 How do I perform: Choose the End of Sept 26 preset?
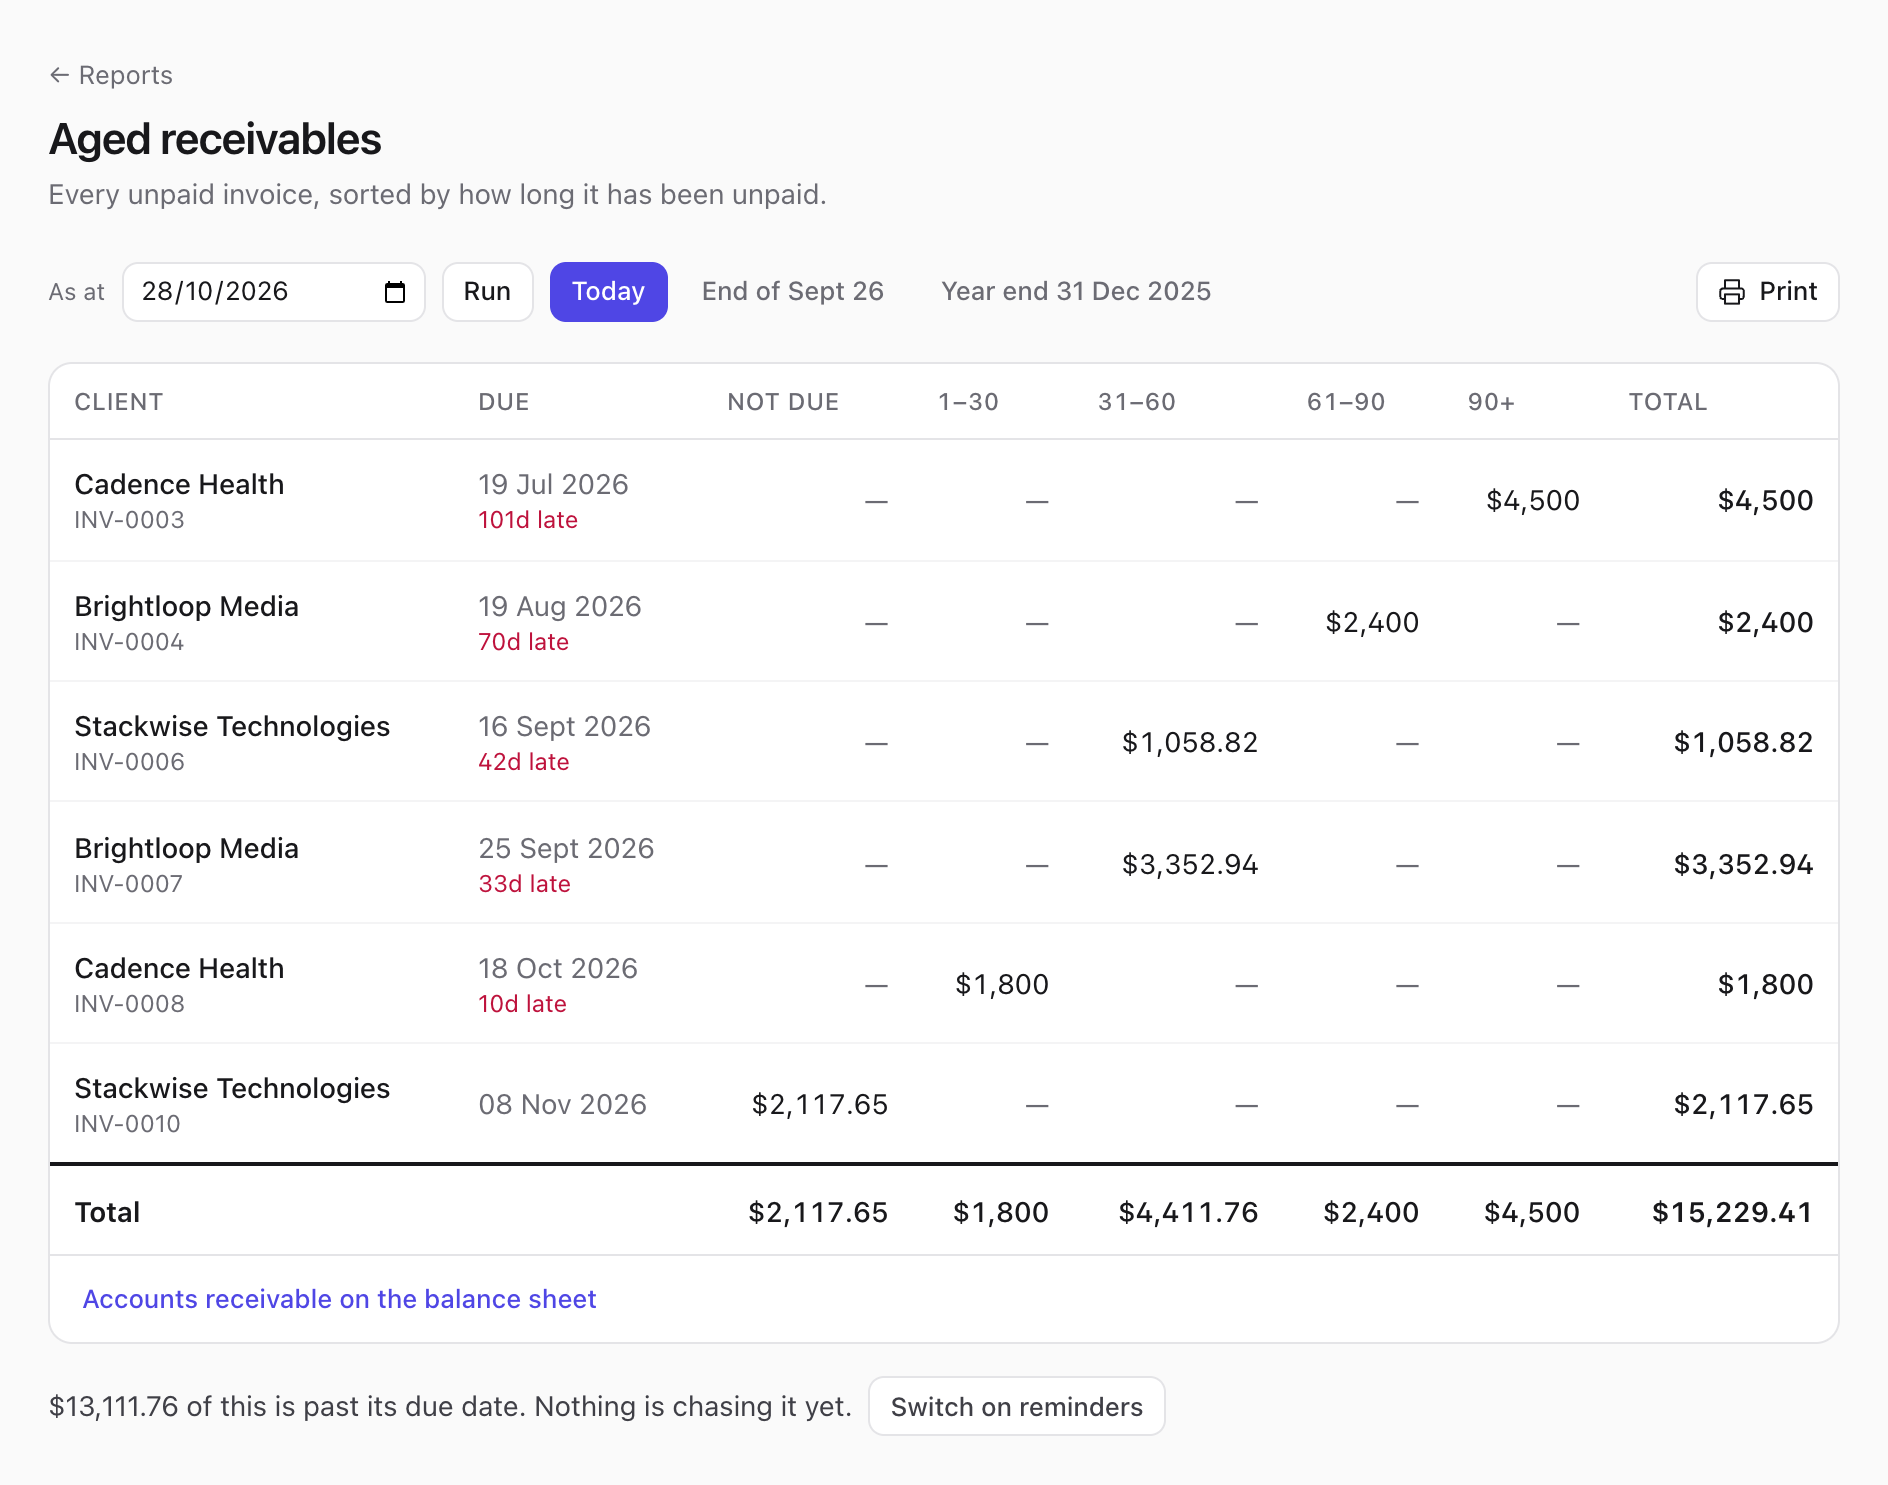pos(793,292)
